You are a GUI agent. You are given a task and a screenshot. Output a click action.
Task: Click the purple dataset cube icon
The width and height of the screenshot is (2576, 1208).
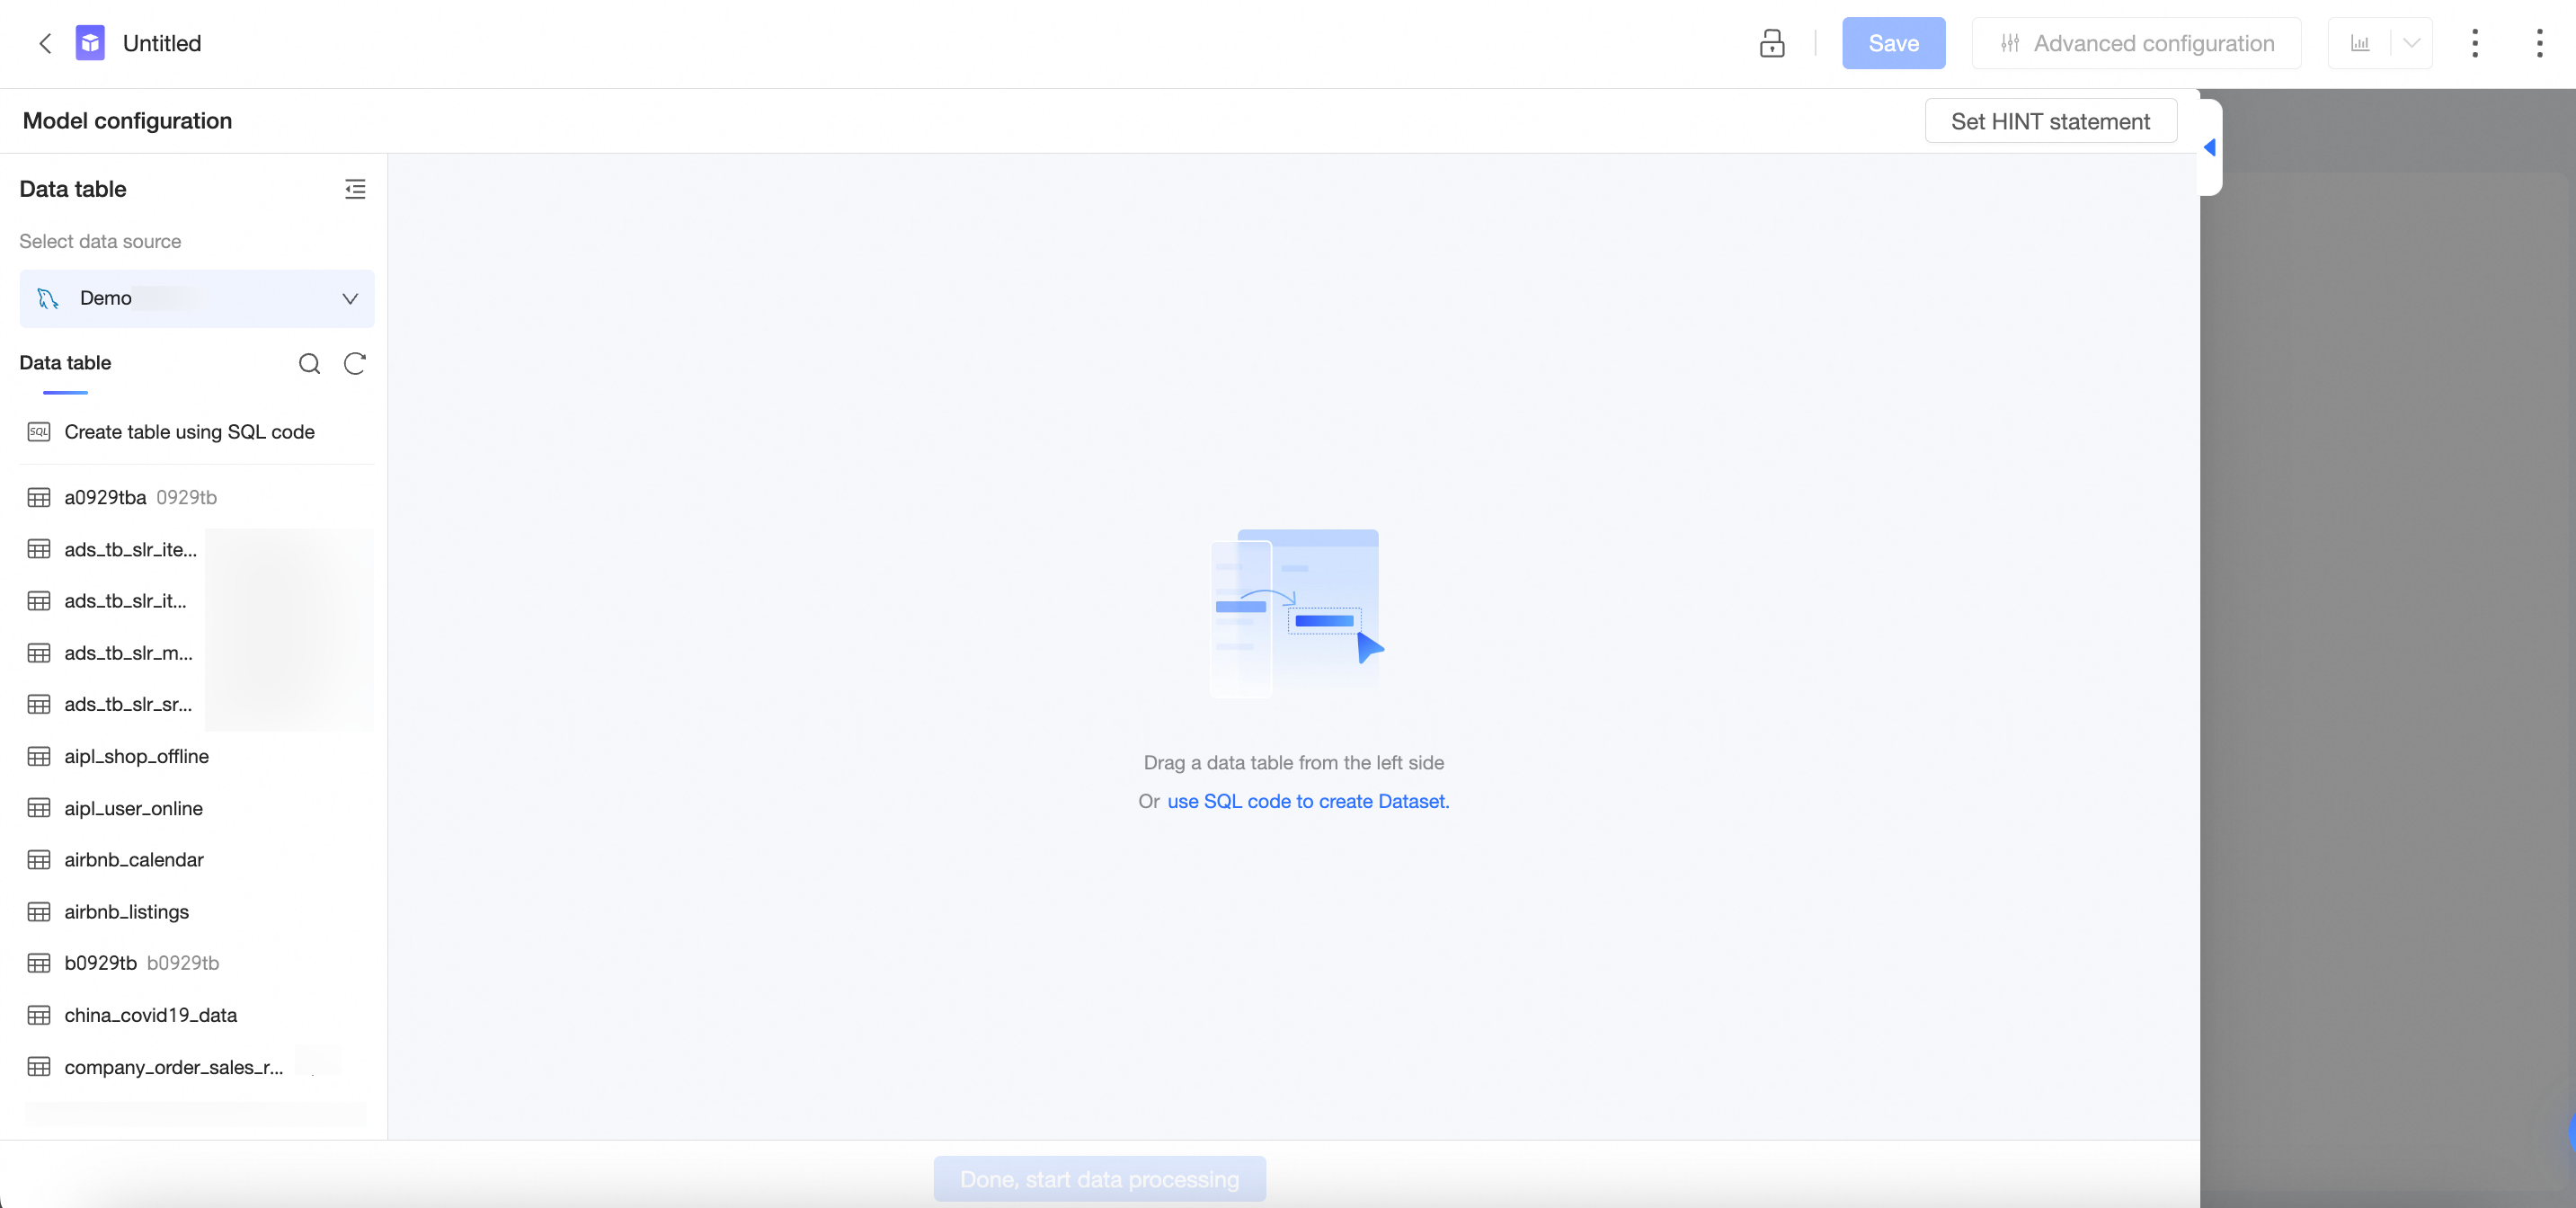click(x=90, y=43)
